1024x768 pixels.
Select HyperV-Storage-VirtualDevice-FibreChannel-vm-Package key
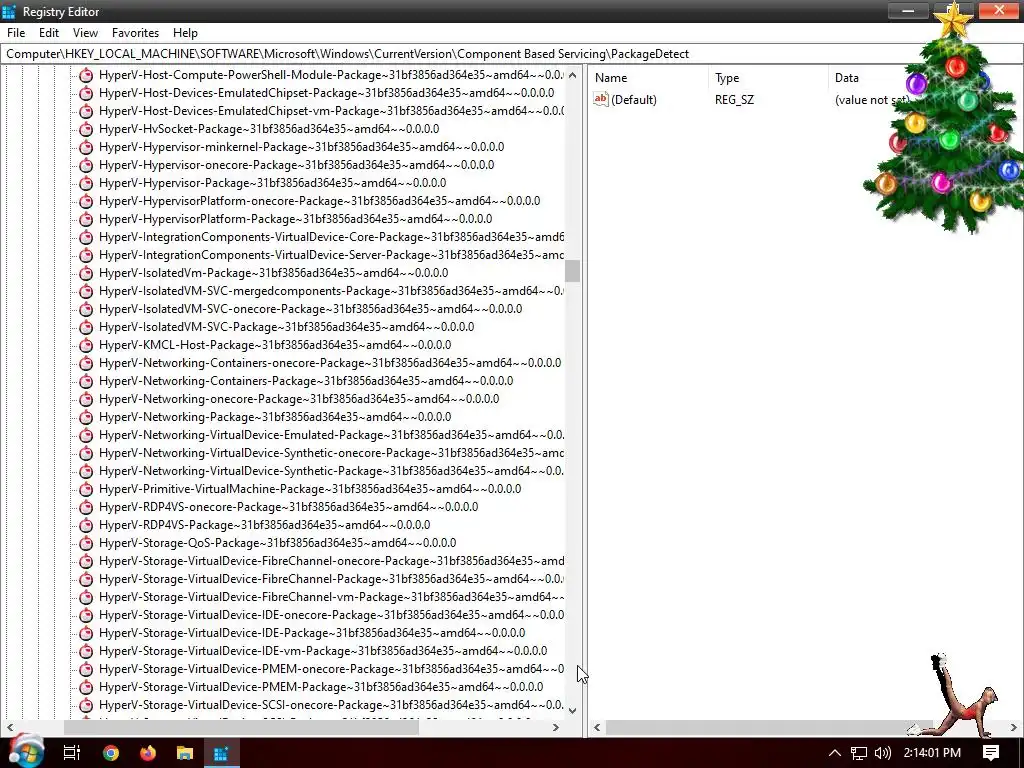click(x=331, y=597)
